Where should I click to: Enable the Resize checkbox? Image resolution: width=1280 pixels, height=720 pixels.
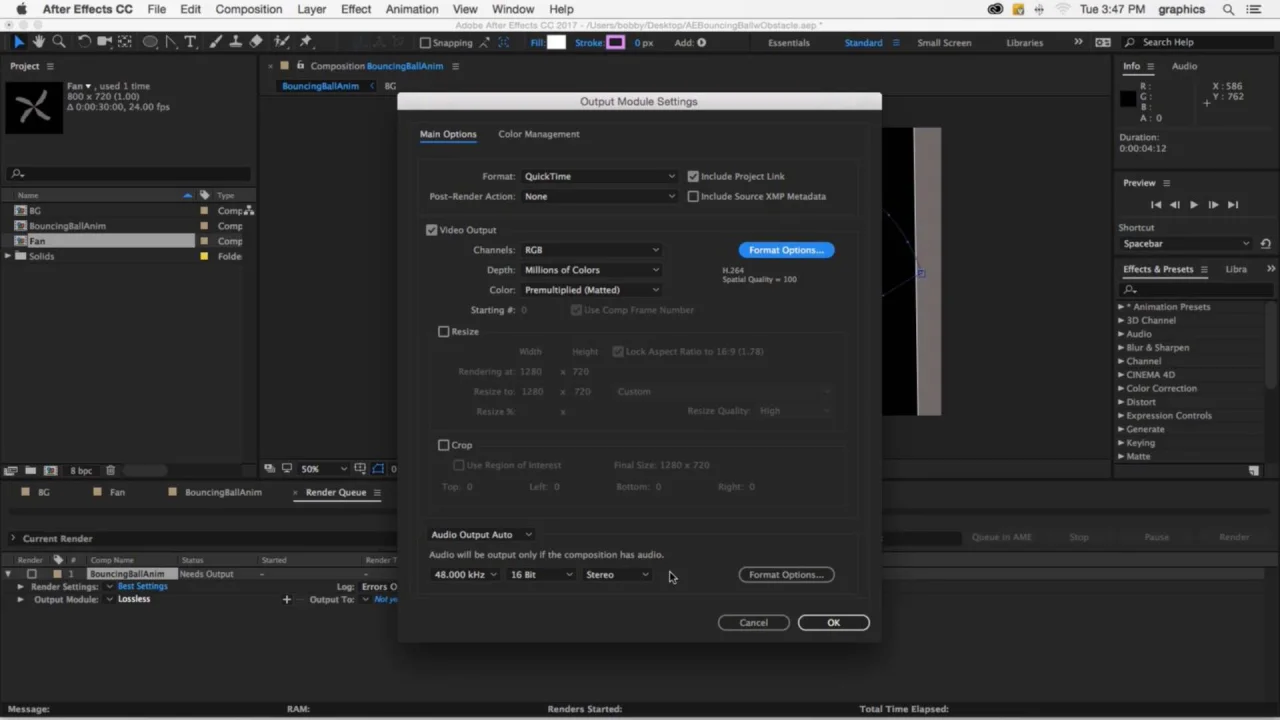[x=444, y=331]
